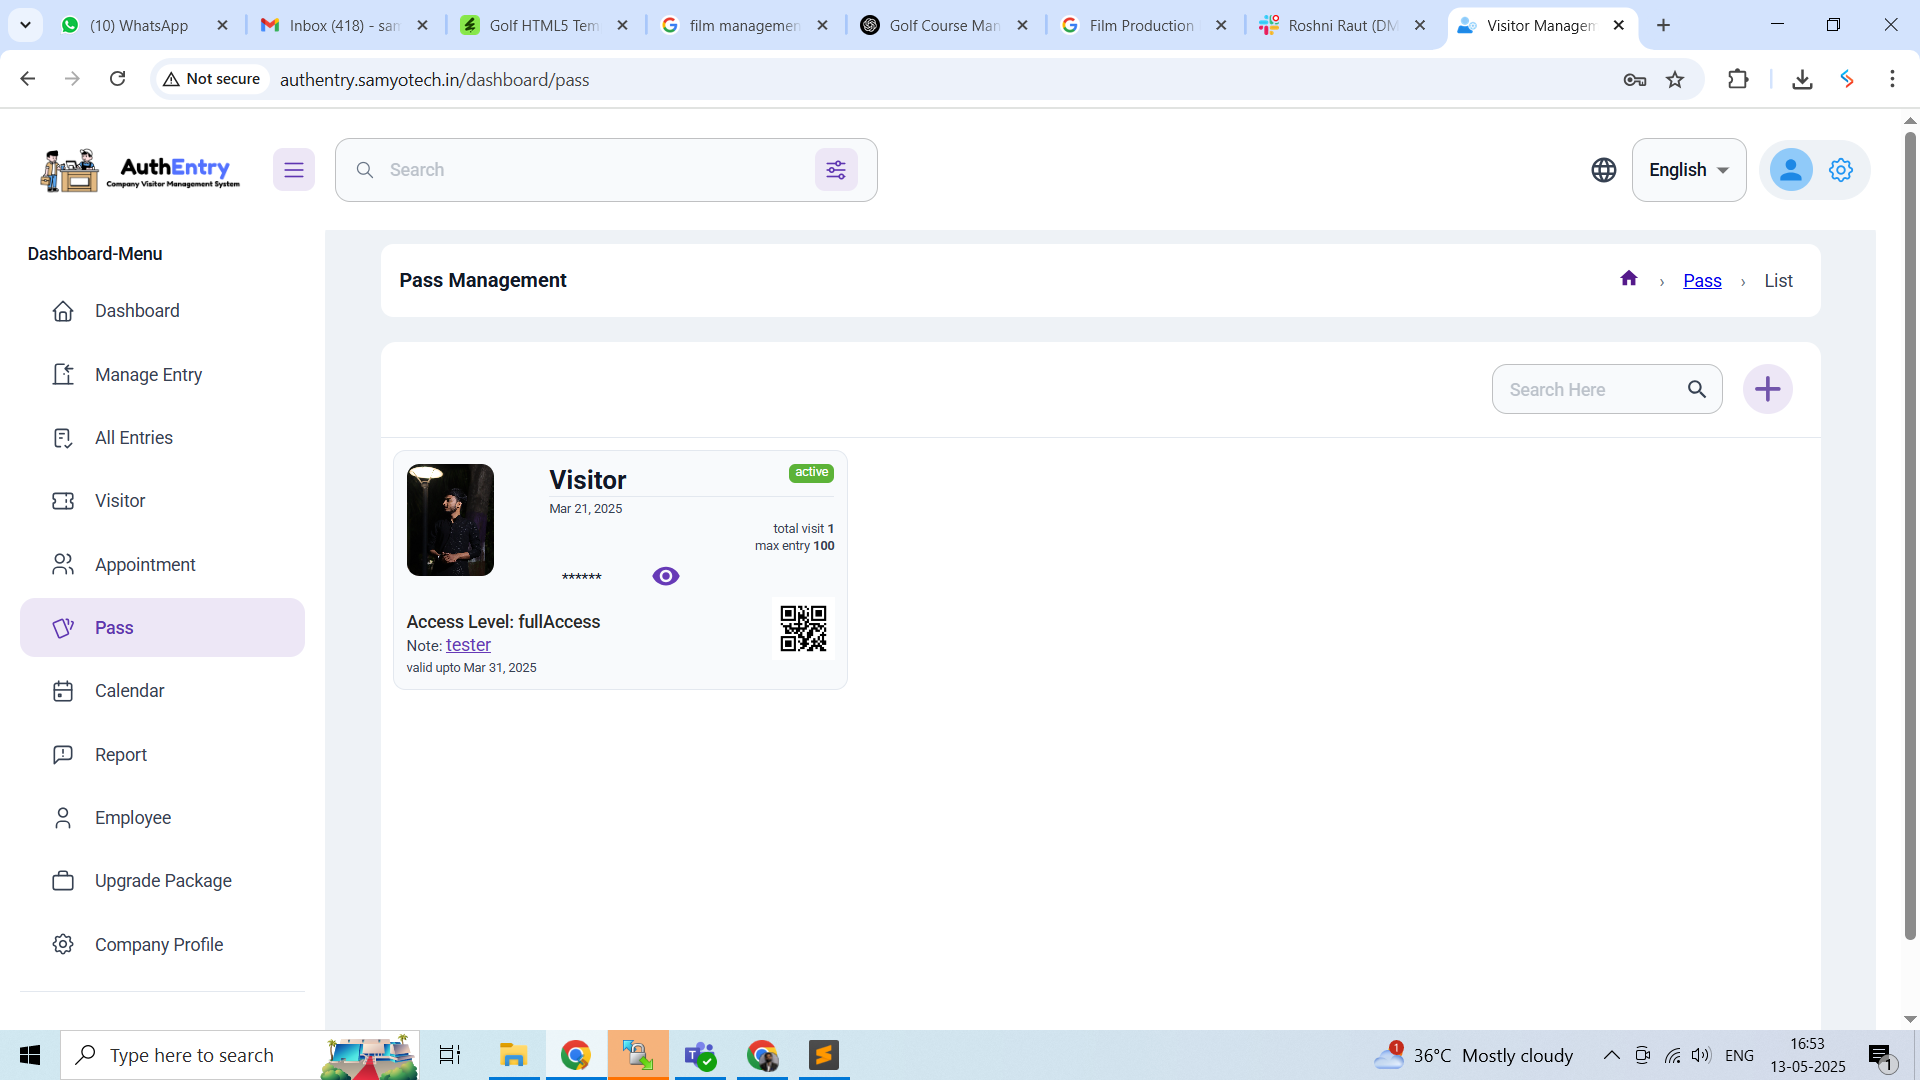Click the Pass breadcrumb link

click(1702, 281)
